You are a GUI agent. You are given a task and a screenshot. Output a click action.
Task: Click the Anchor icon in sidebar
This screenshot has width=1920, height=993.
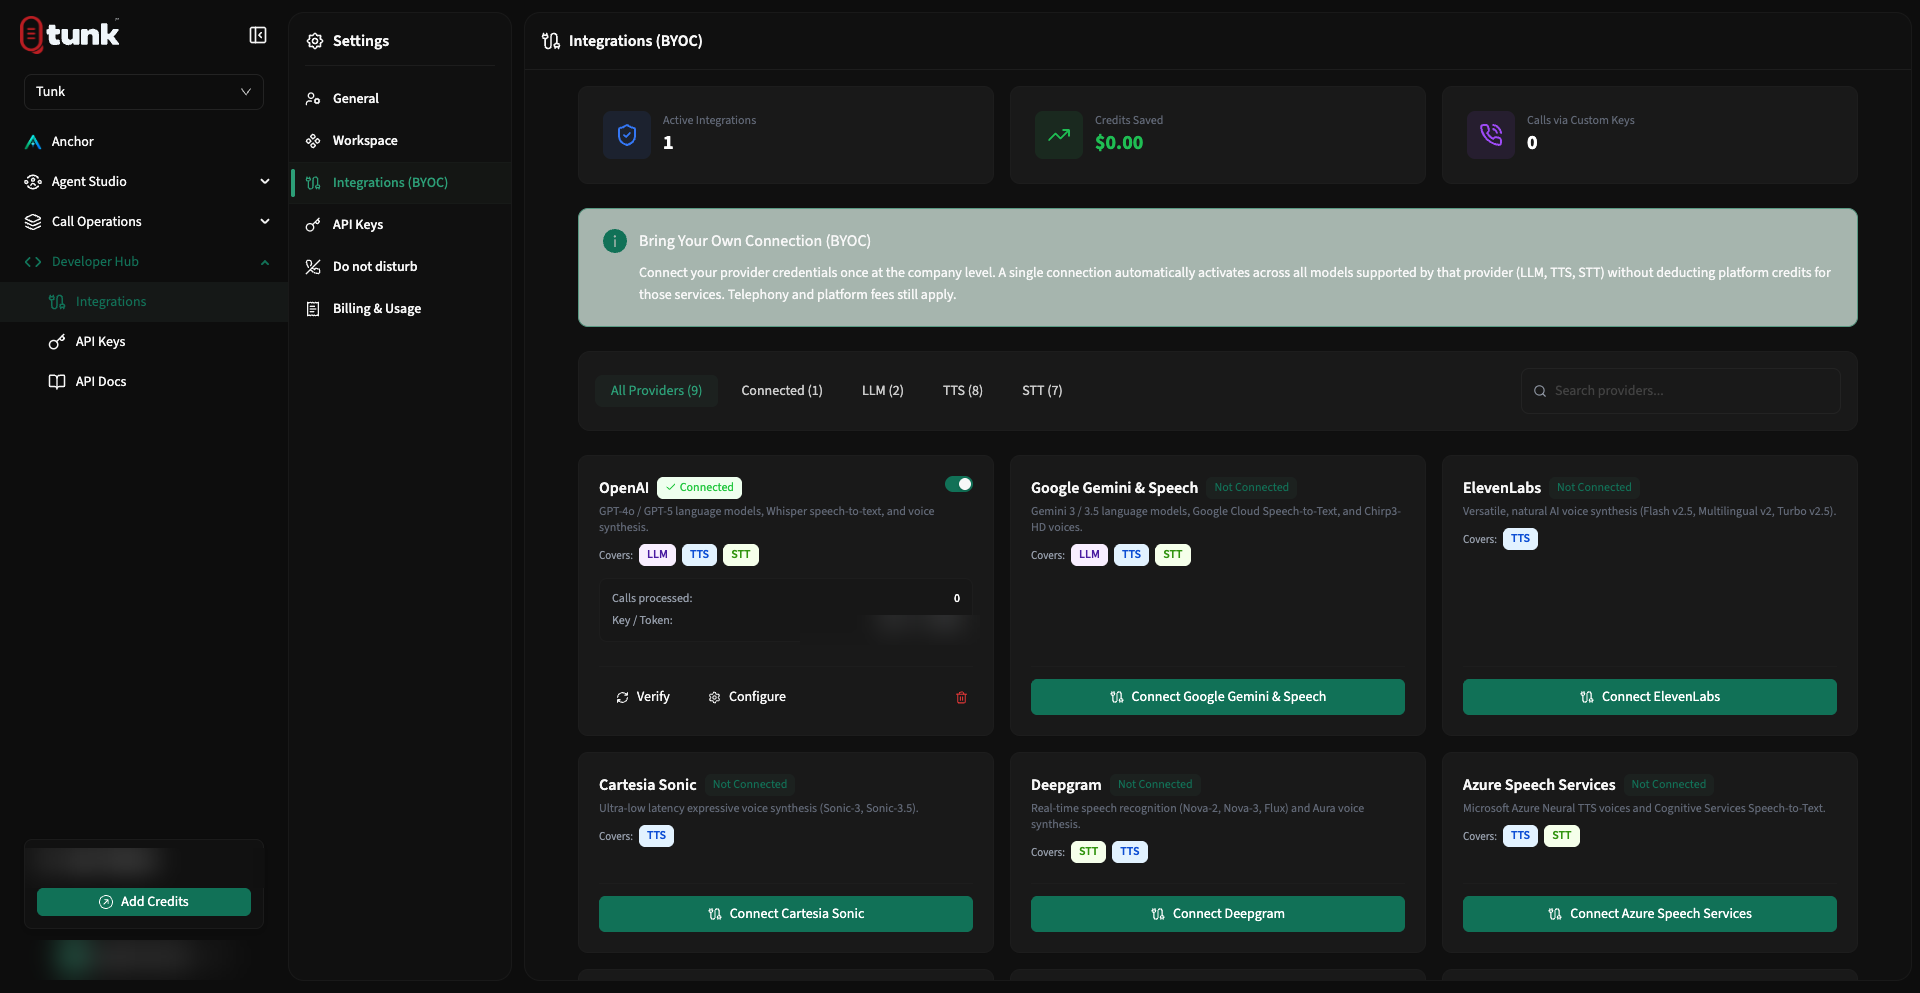pos(33,142)
